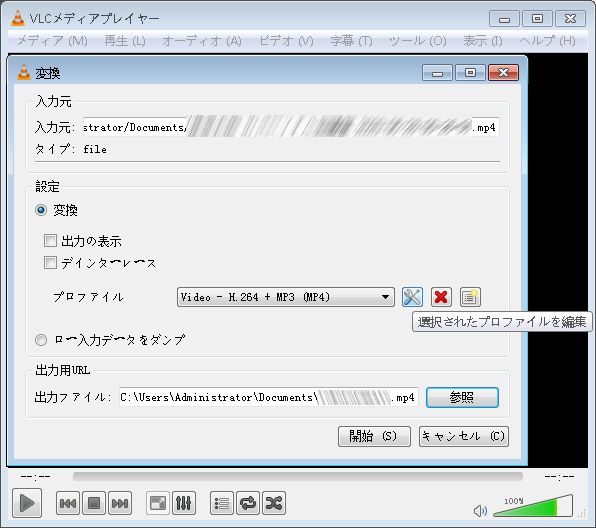Screen dimensions: 596x528
Task: Open extended settings equalizer icon
Action: [184, 503]
